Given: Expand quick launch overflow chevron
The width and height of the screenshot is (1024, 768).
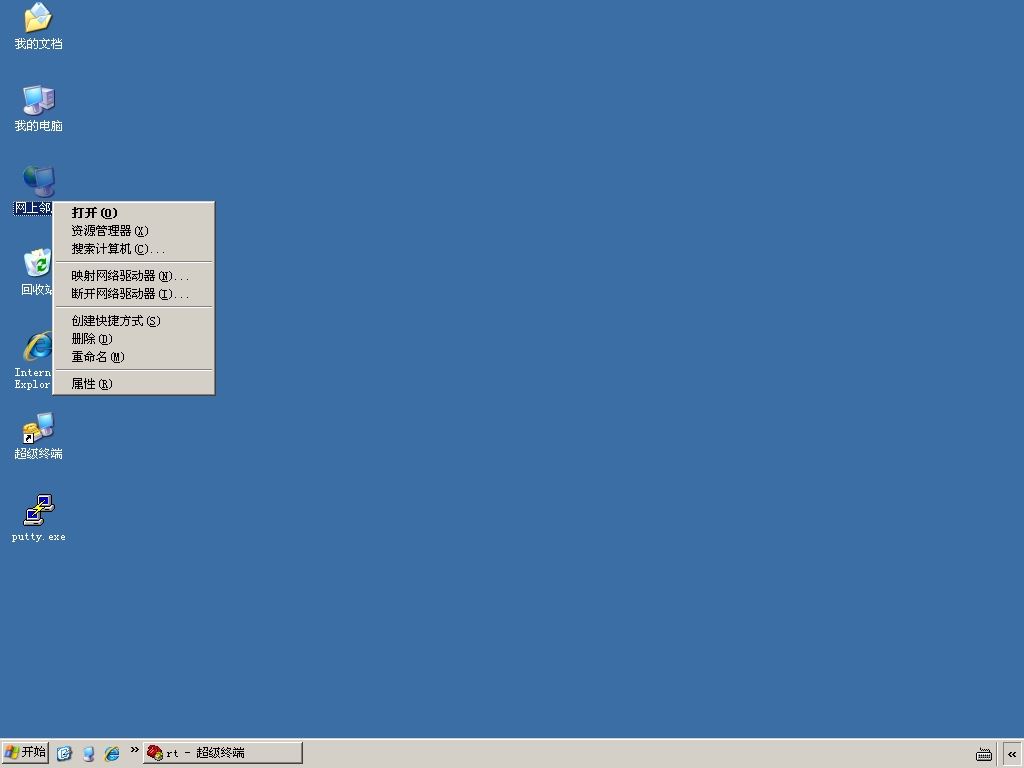Looking at the screenshot, I should pos(135,750).
